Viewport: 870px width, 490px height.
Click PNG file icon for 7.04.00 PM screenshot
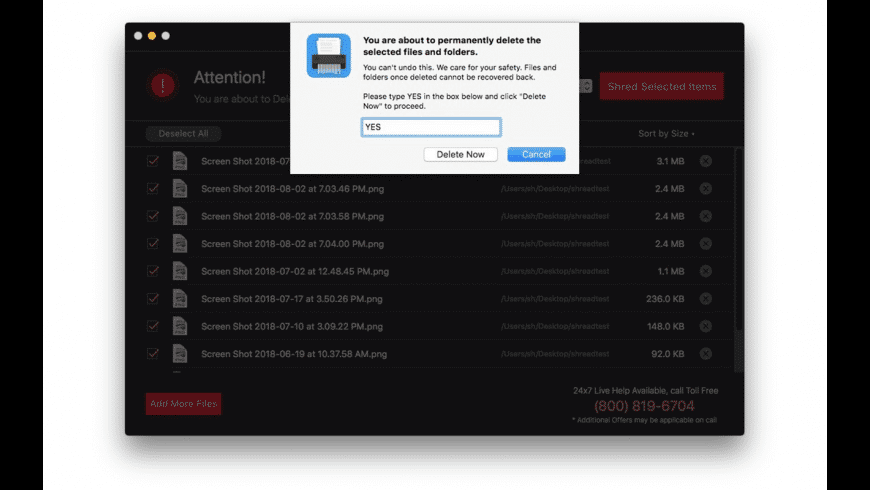pos(180,244)
